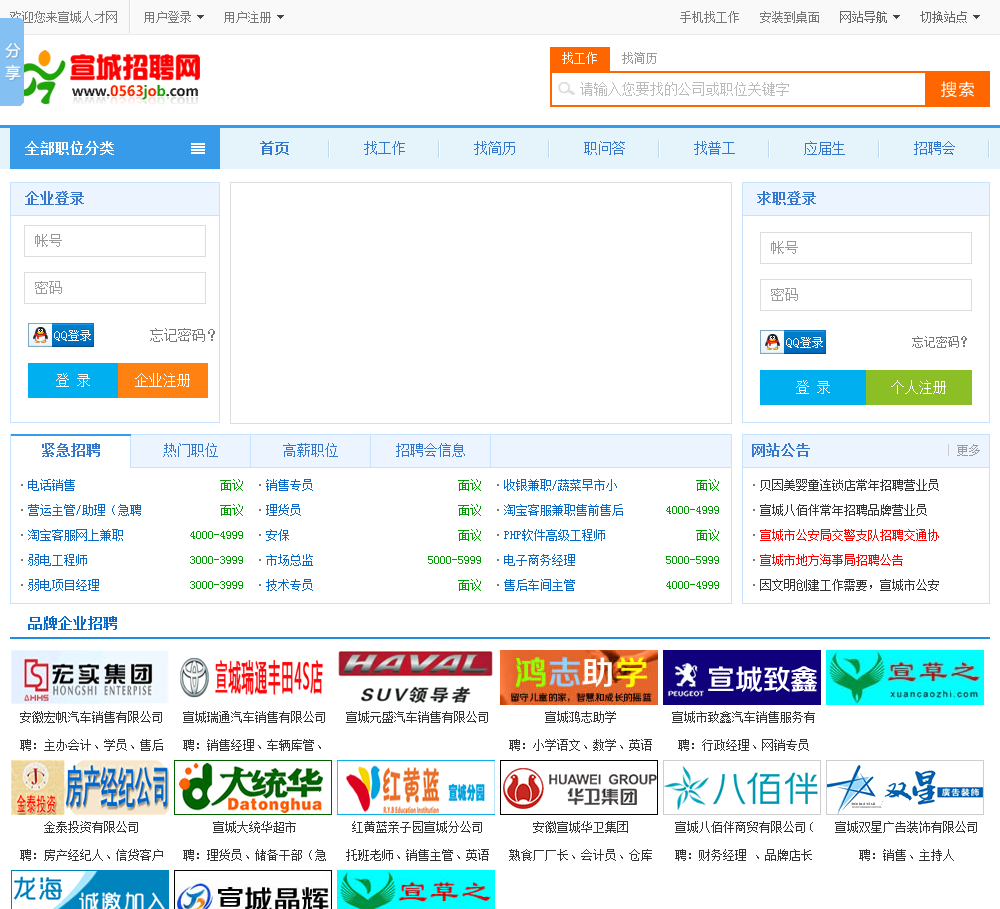
Task: Expand the 用户登录 dropdown
Action: coord(173,17)
